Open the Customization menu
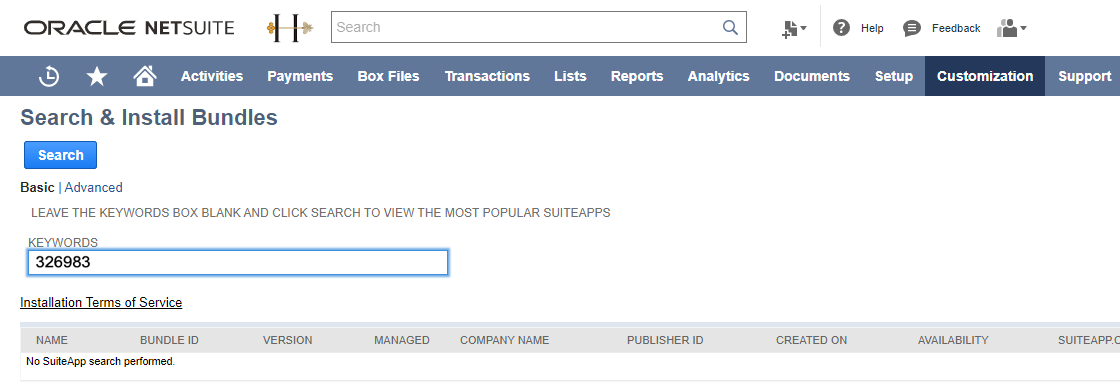The width and height of the screenshot is (1120, 392). click(984, 76)
